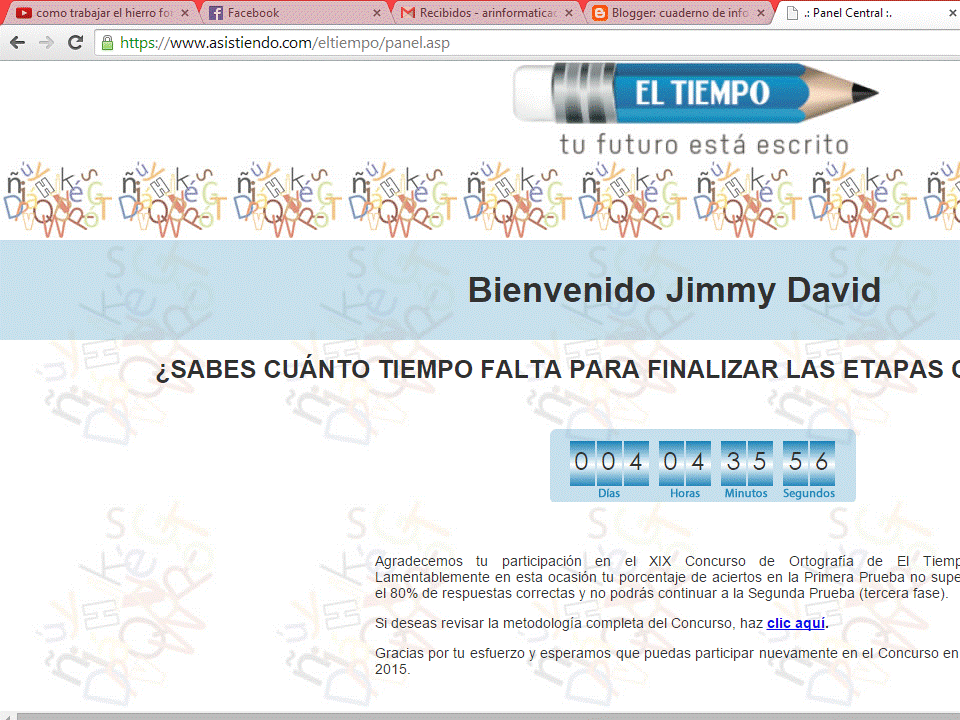Screen dimensions: 960x720
Task: Click the 'Agradecemos tu participación' paragraph
Action: (667, 577)
